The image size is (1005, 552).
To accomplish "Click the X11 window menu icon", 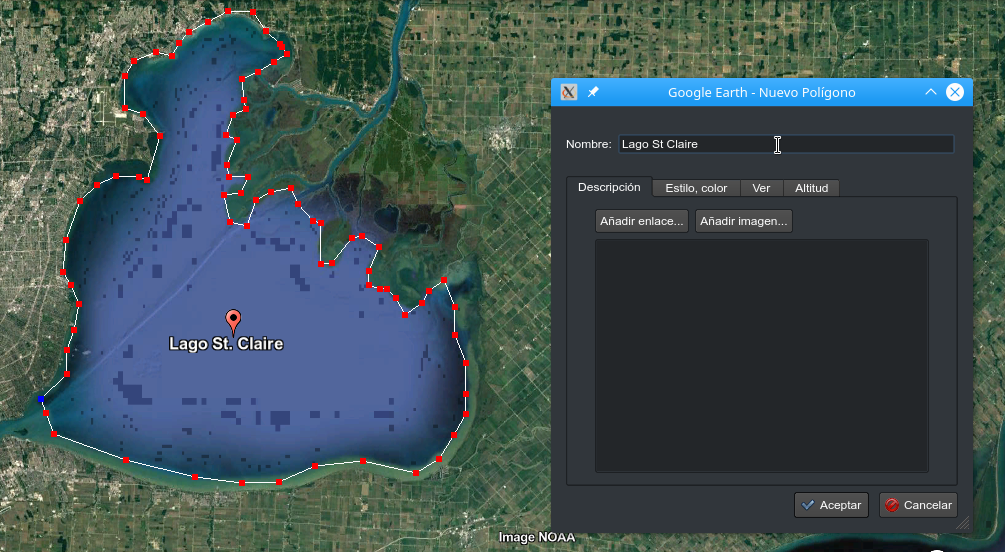I will [569, 92].
